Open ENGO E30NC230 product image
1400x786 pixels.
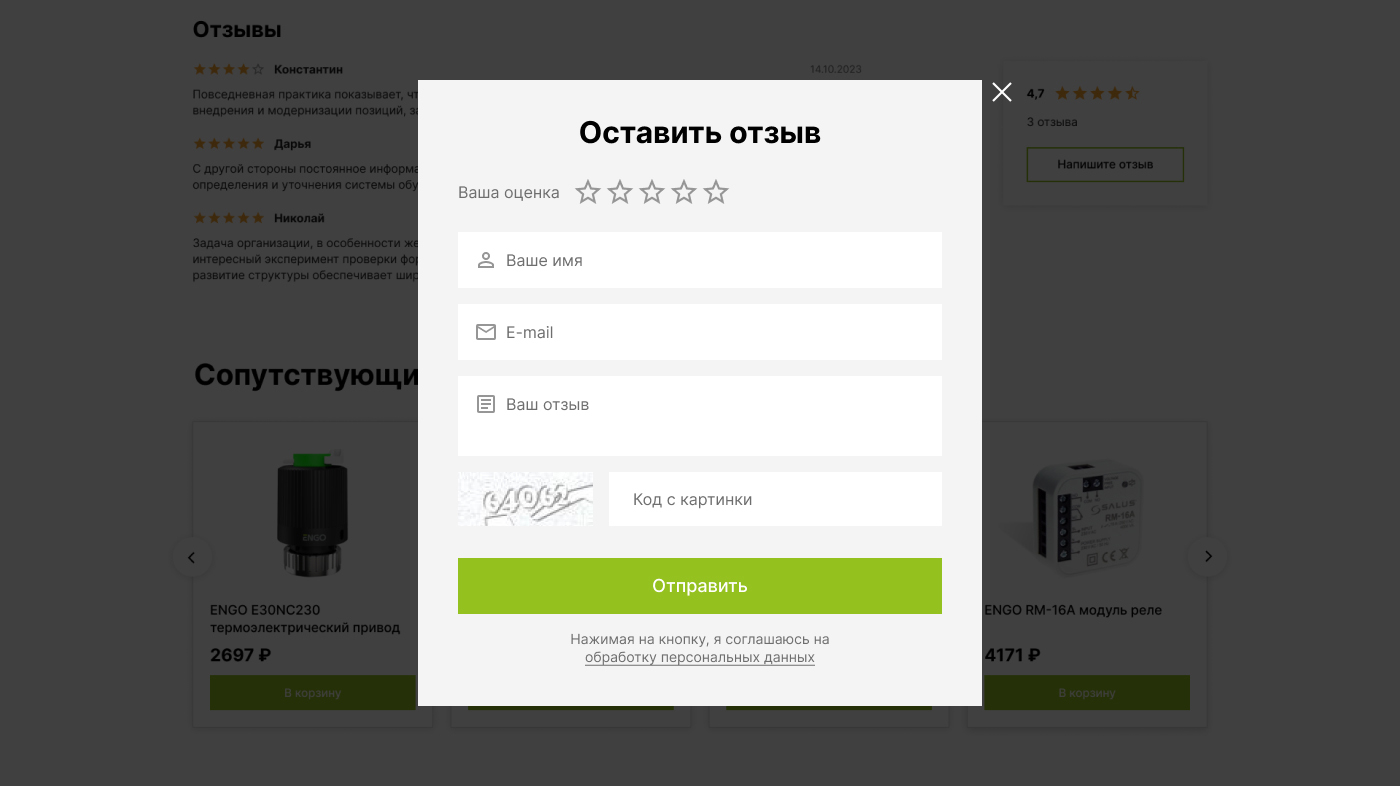coord(312,514)
